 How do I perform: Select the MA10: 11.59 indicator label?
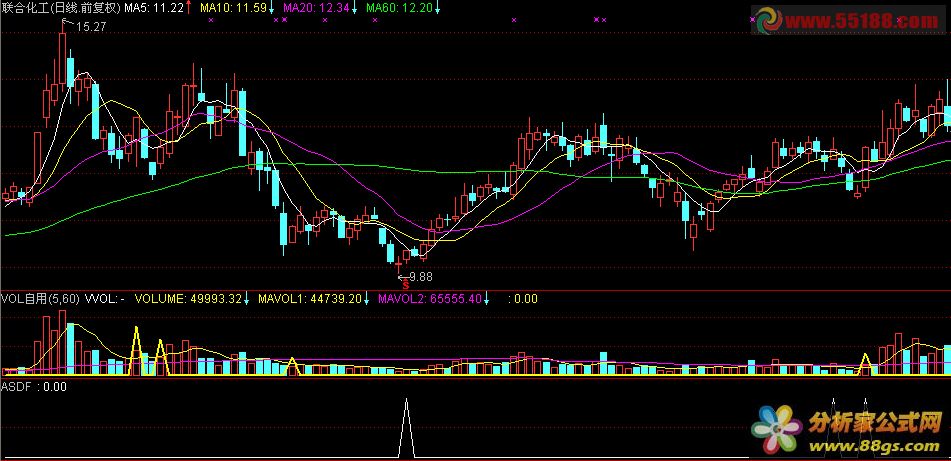233,7
